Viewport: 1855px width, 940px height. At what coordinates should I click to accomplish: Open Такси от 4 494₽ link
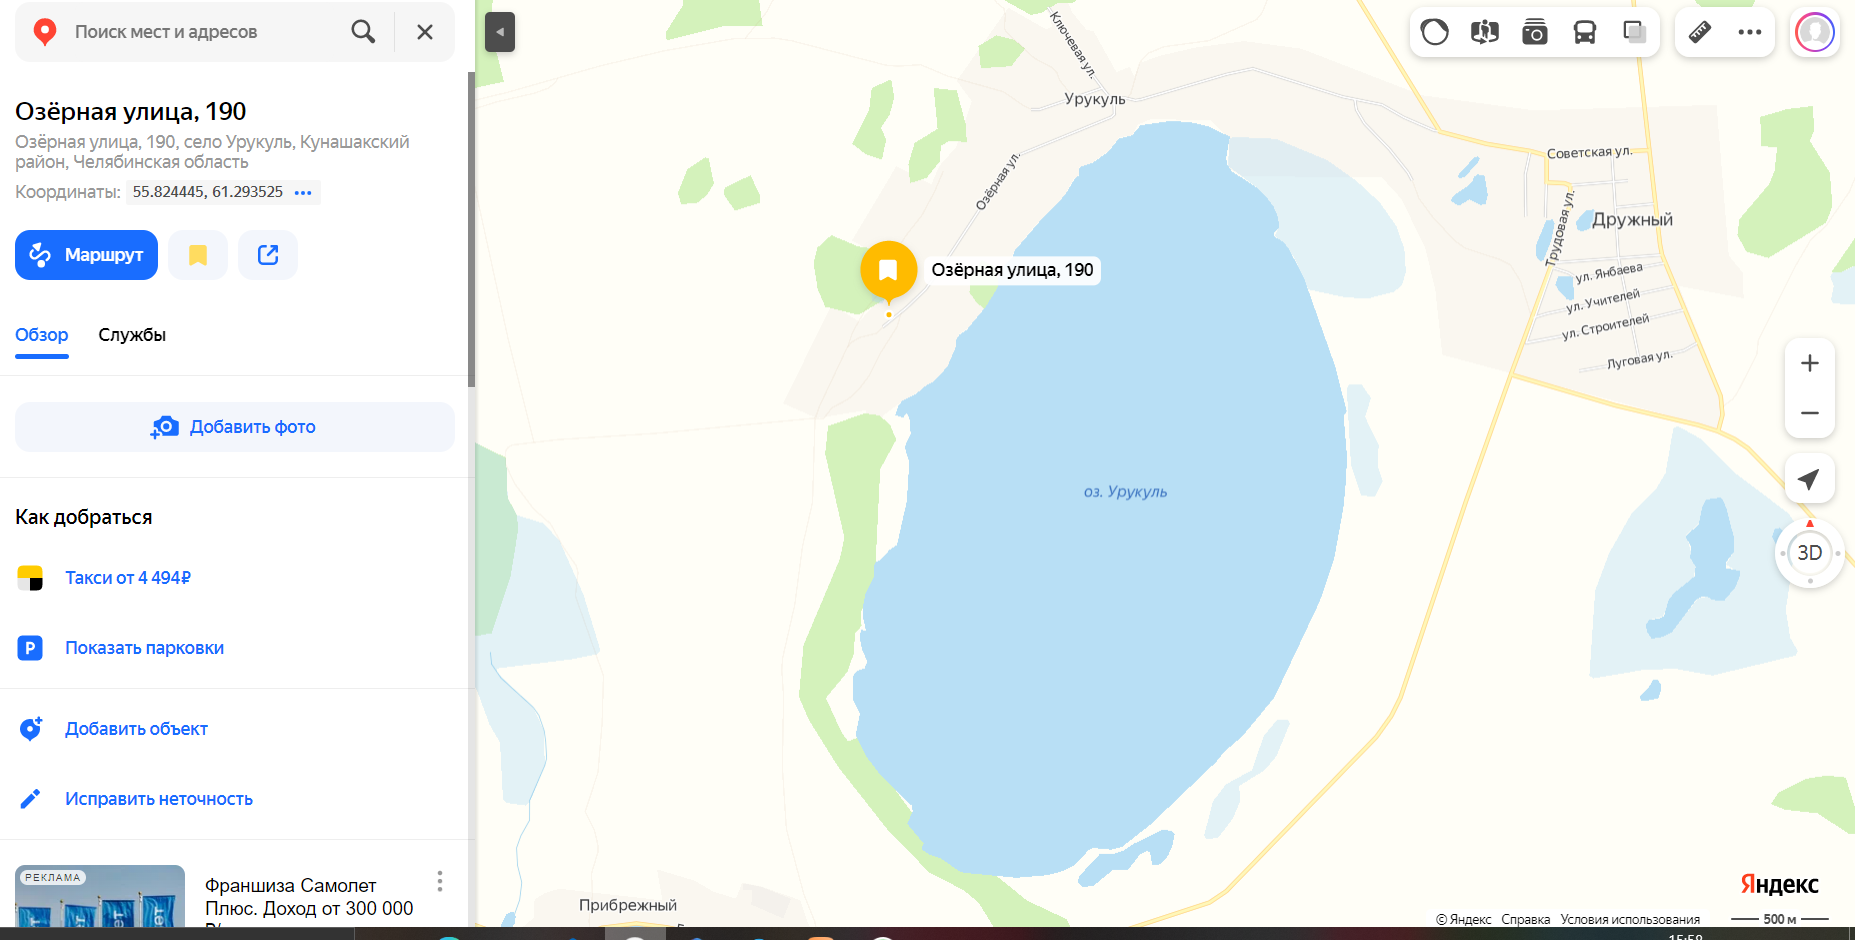coord(128,578)
